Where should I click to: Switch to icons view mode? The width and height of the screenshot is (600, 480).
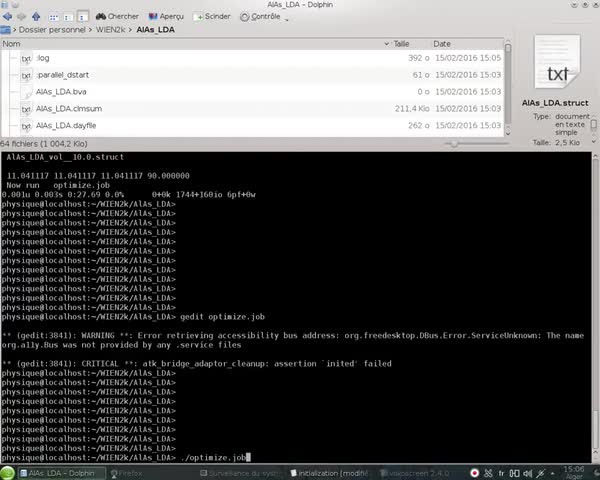54,17
